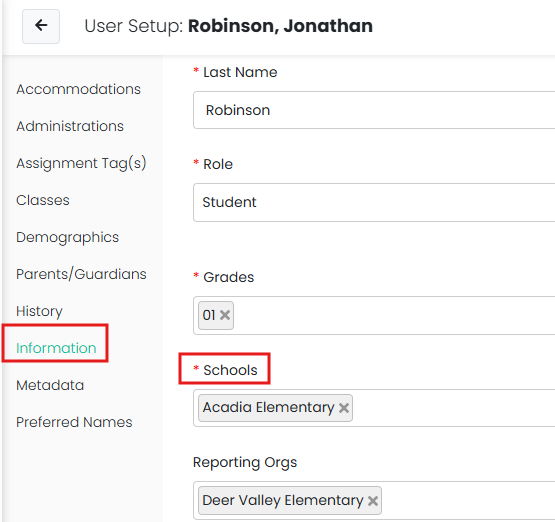Open the Role dropdown showing Student

[x=374, y=202]
